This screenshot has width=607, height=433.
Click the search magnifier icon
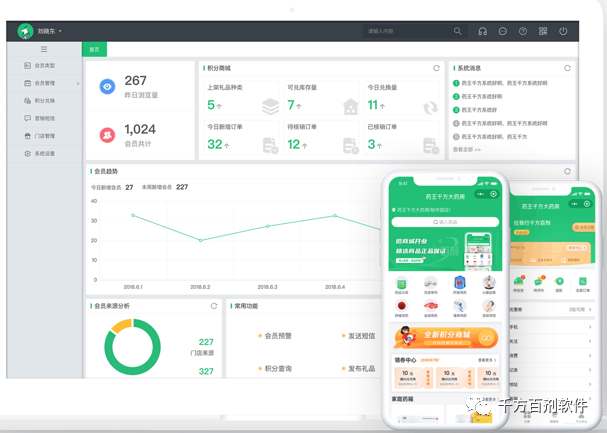[x=458, y=32]
